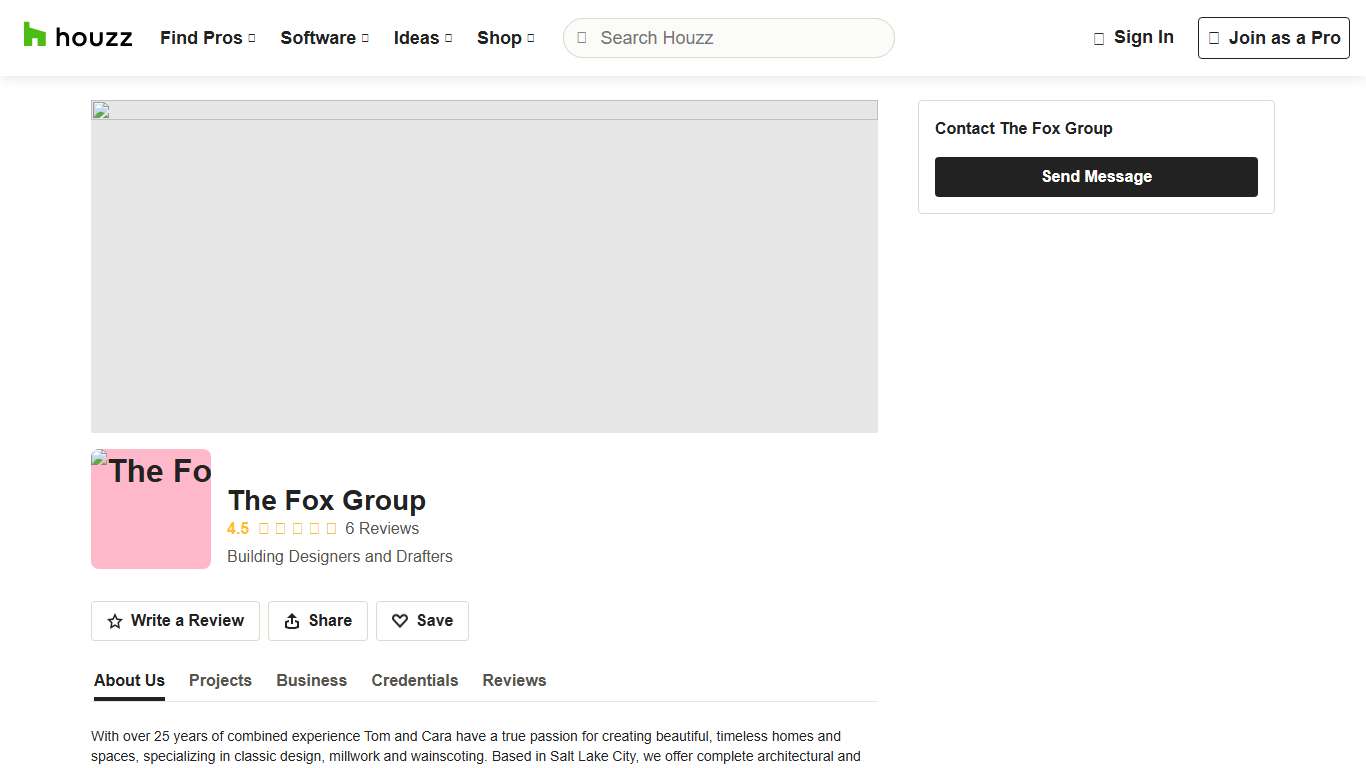Click the Sign In user icon
Screen dimensions: 1366x768
(1099, 38)
